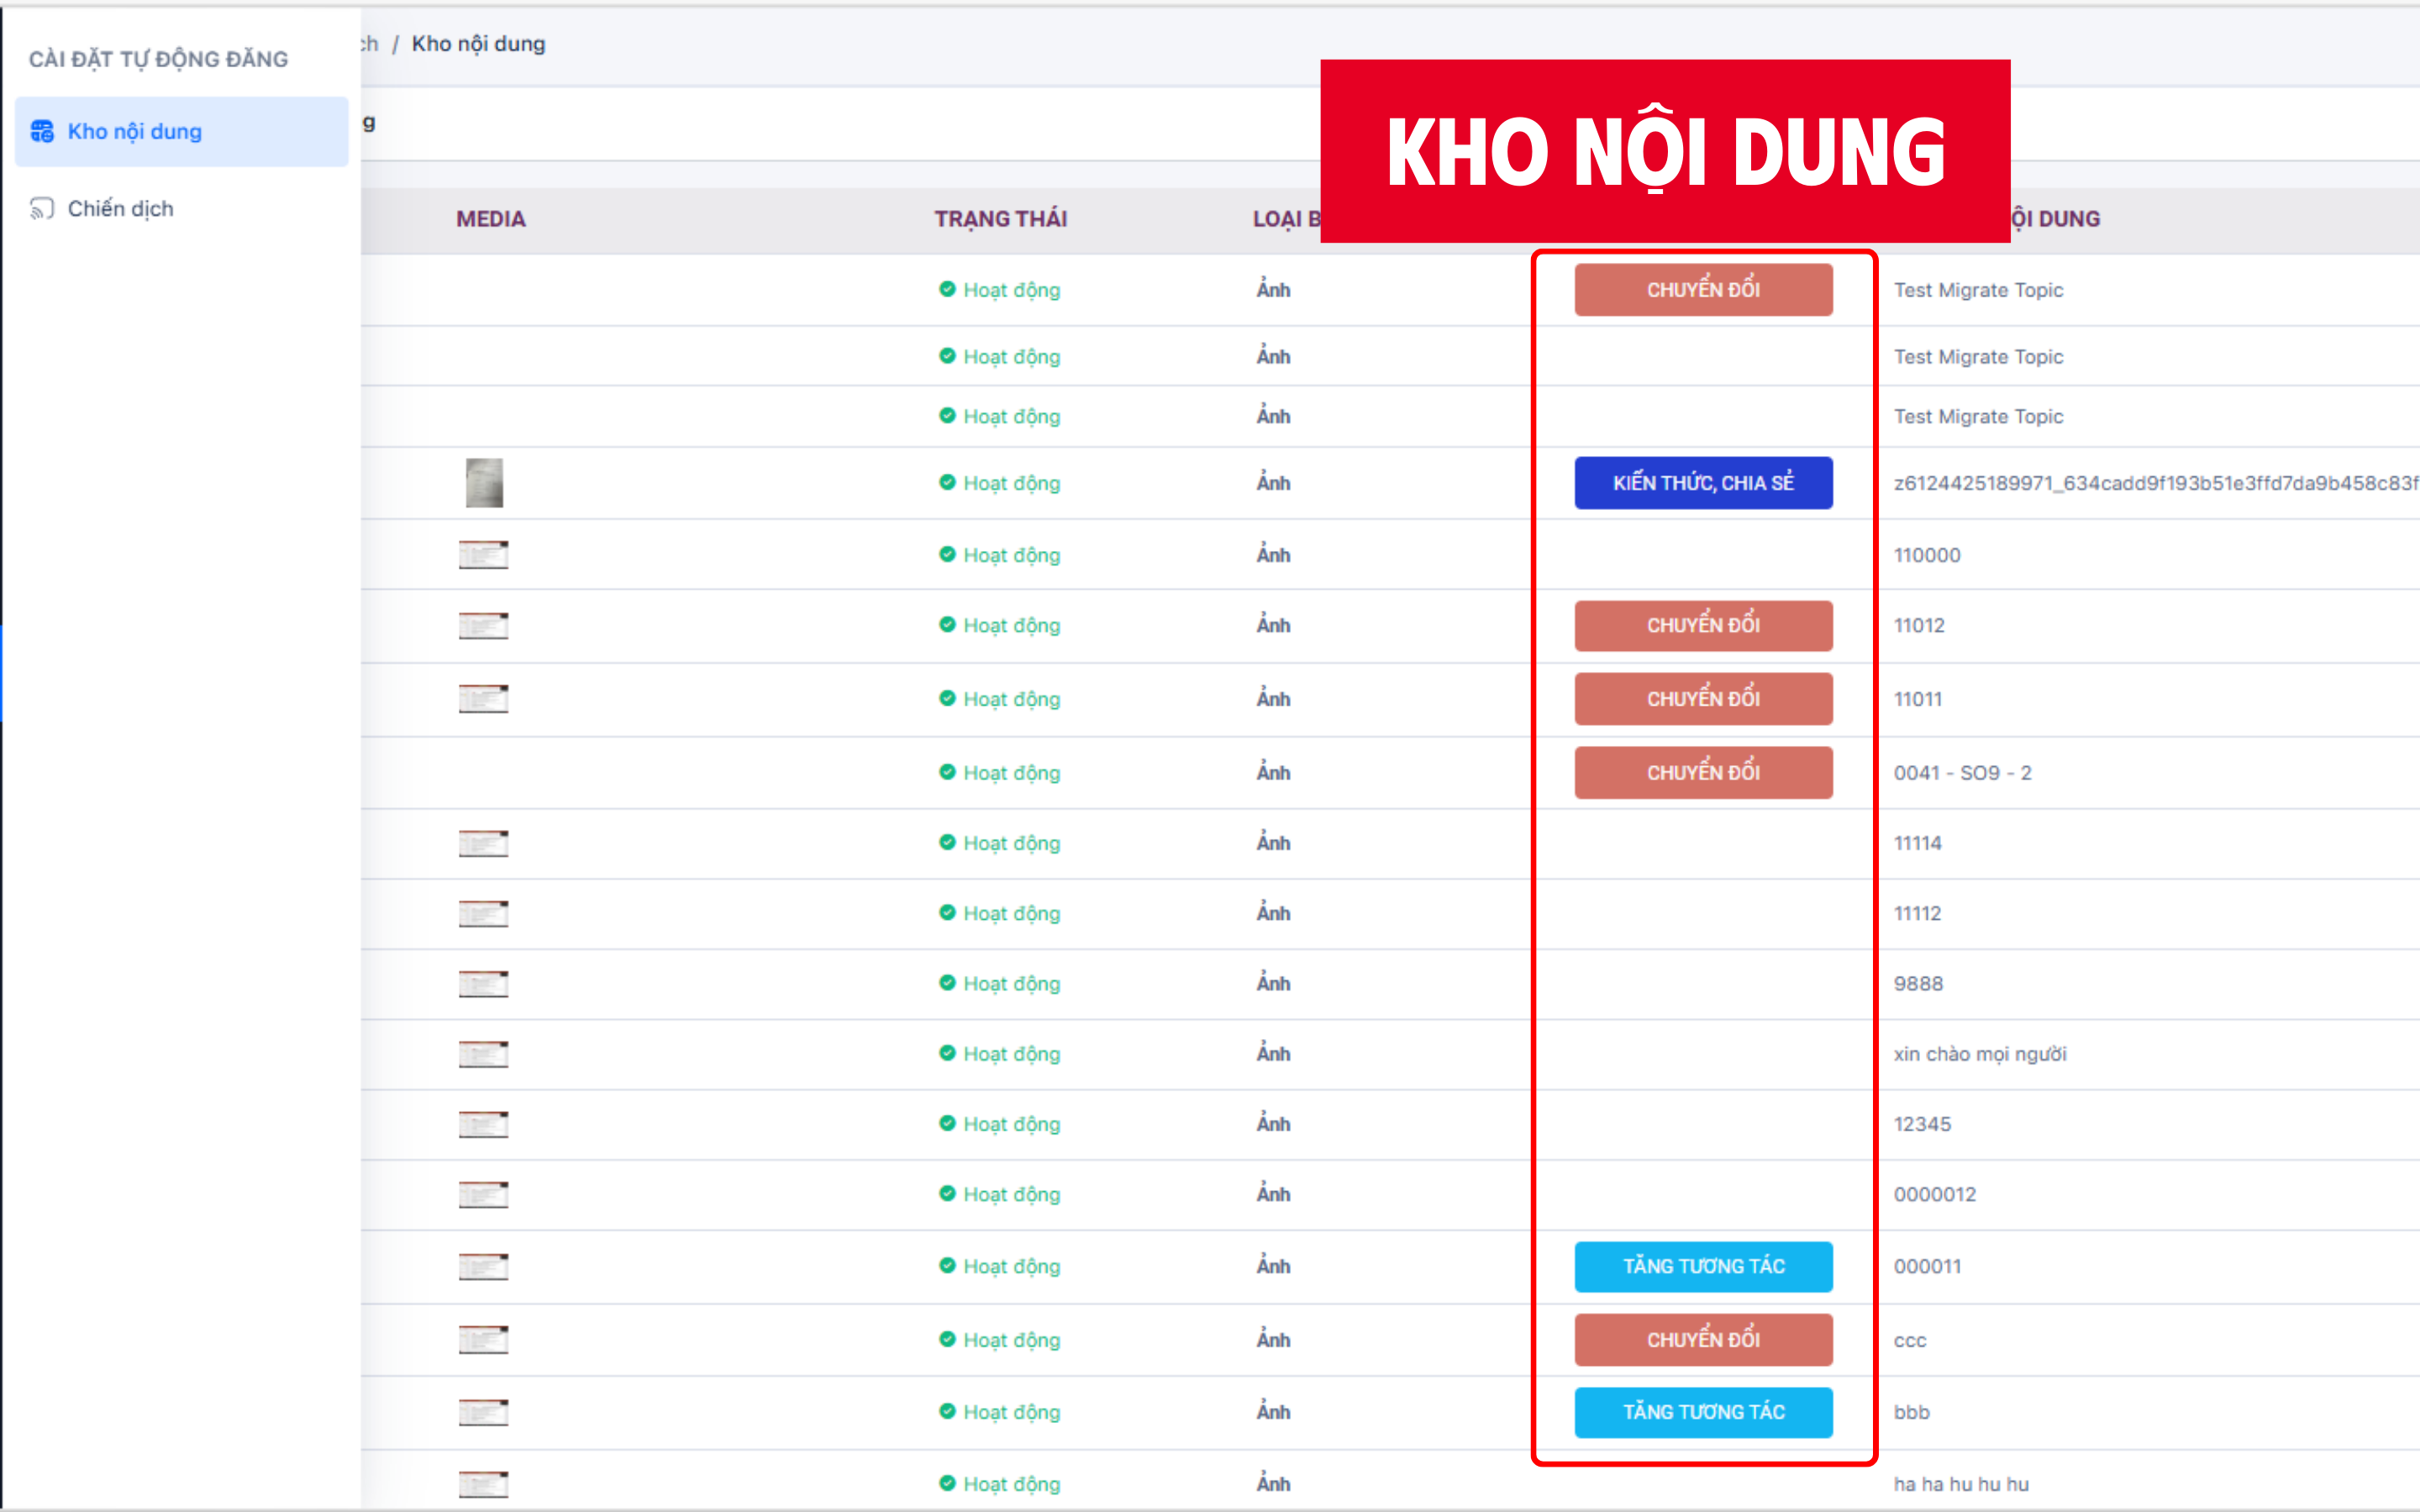Open media thumbnail in row 11012
The height and width of the screenshot is (1512, 2420).
484,626
